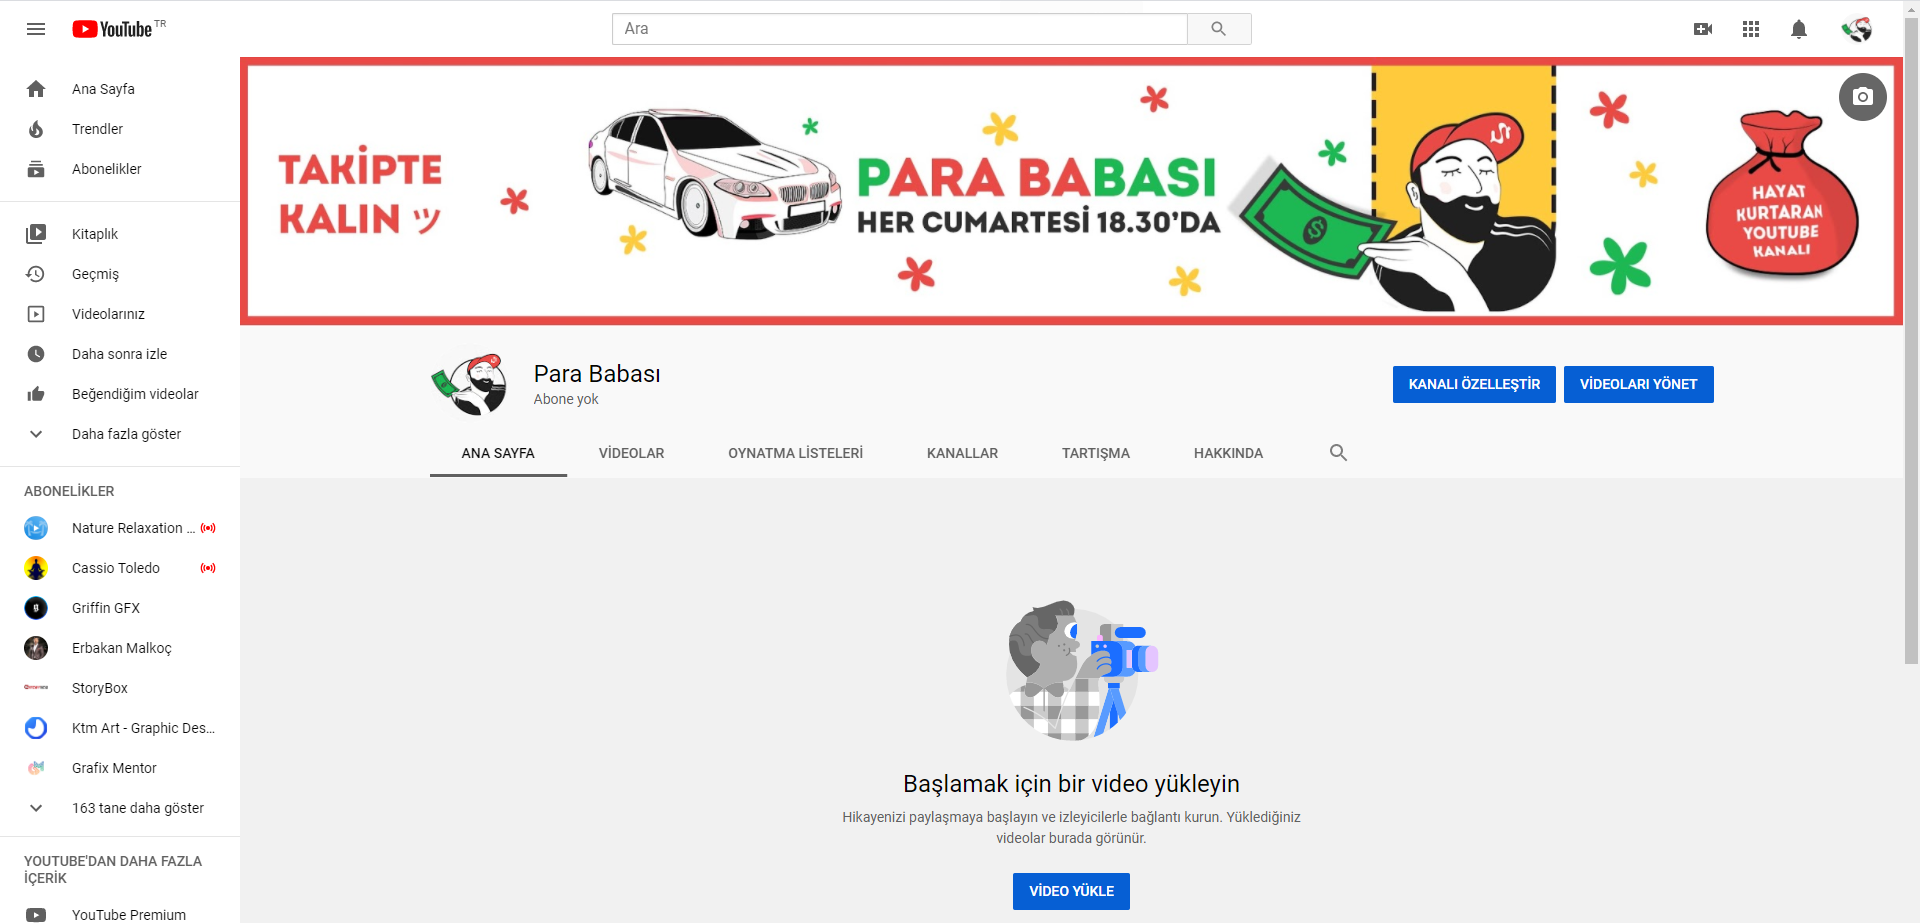Click the StoryBox channel avatar
Screen dimensions: 1920x923
(x=36, y=688)
